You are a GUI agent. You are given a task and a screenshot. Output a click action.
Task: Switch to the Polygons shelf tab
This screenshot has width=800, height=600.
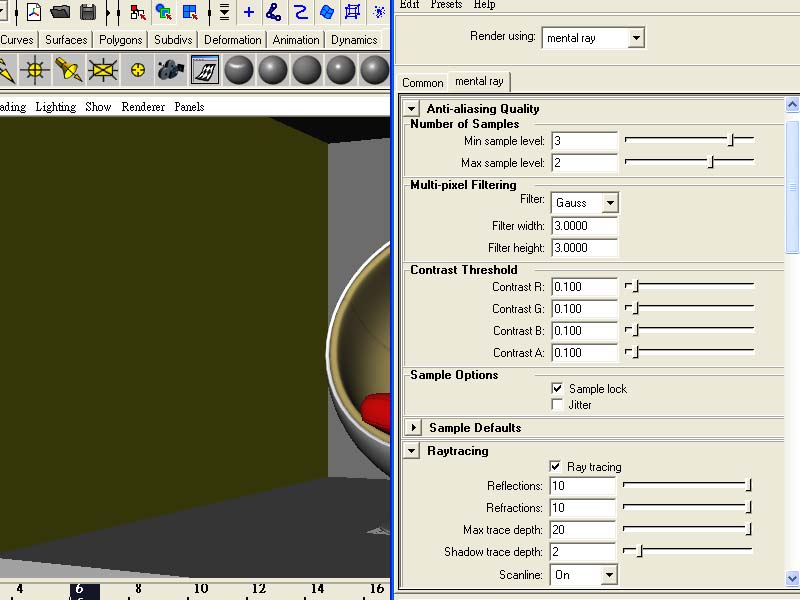(120, 40)
